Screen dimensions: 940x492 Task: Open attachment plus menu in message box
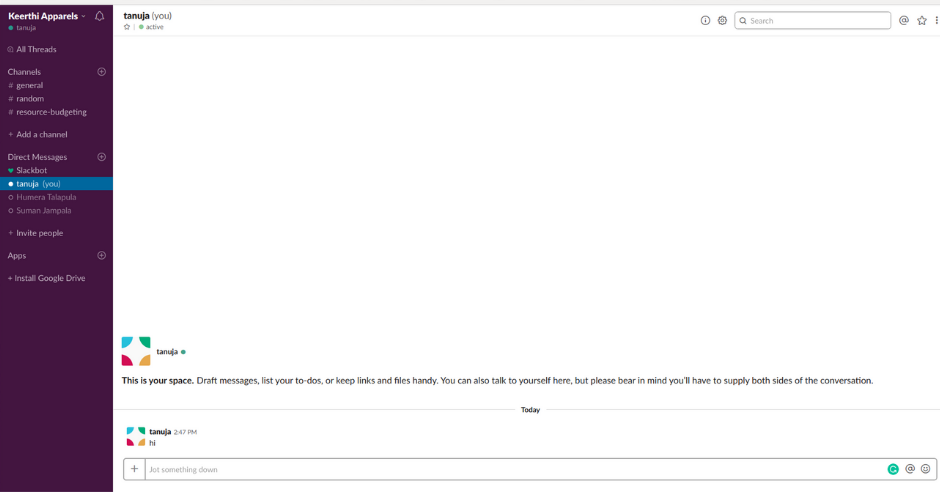(x=134, y=469)
